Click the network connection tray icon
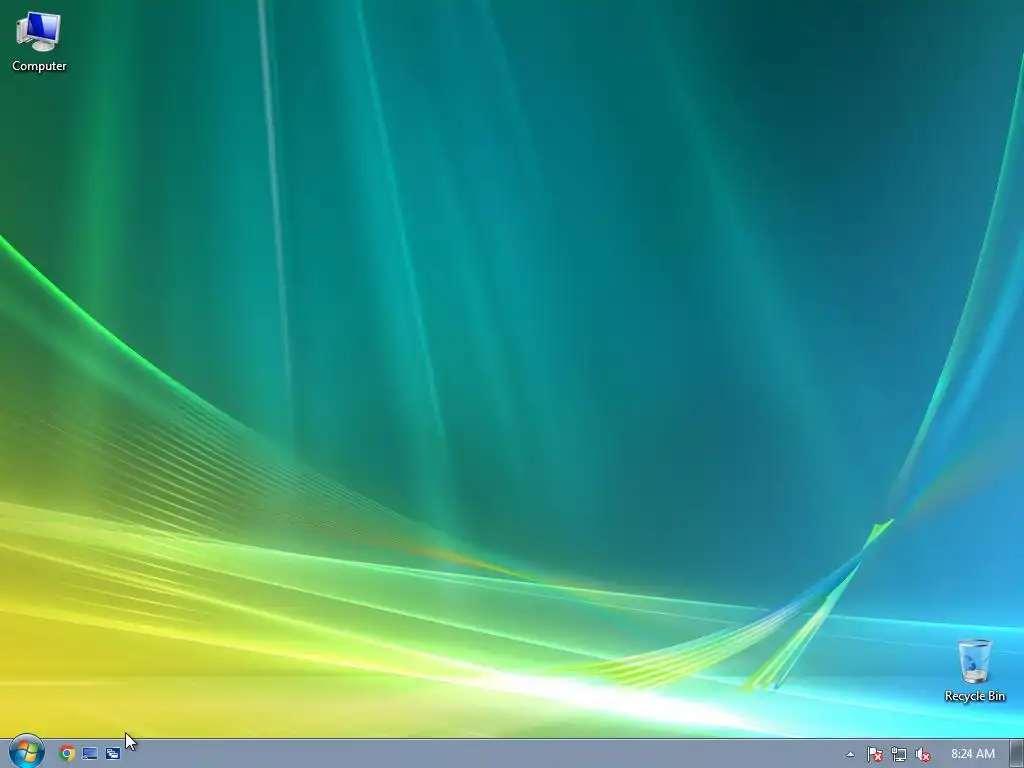The image size is (1024, 768). tap(899, 754)
